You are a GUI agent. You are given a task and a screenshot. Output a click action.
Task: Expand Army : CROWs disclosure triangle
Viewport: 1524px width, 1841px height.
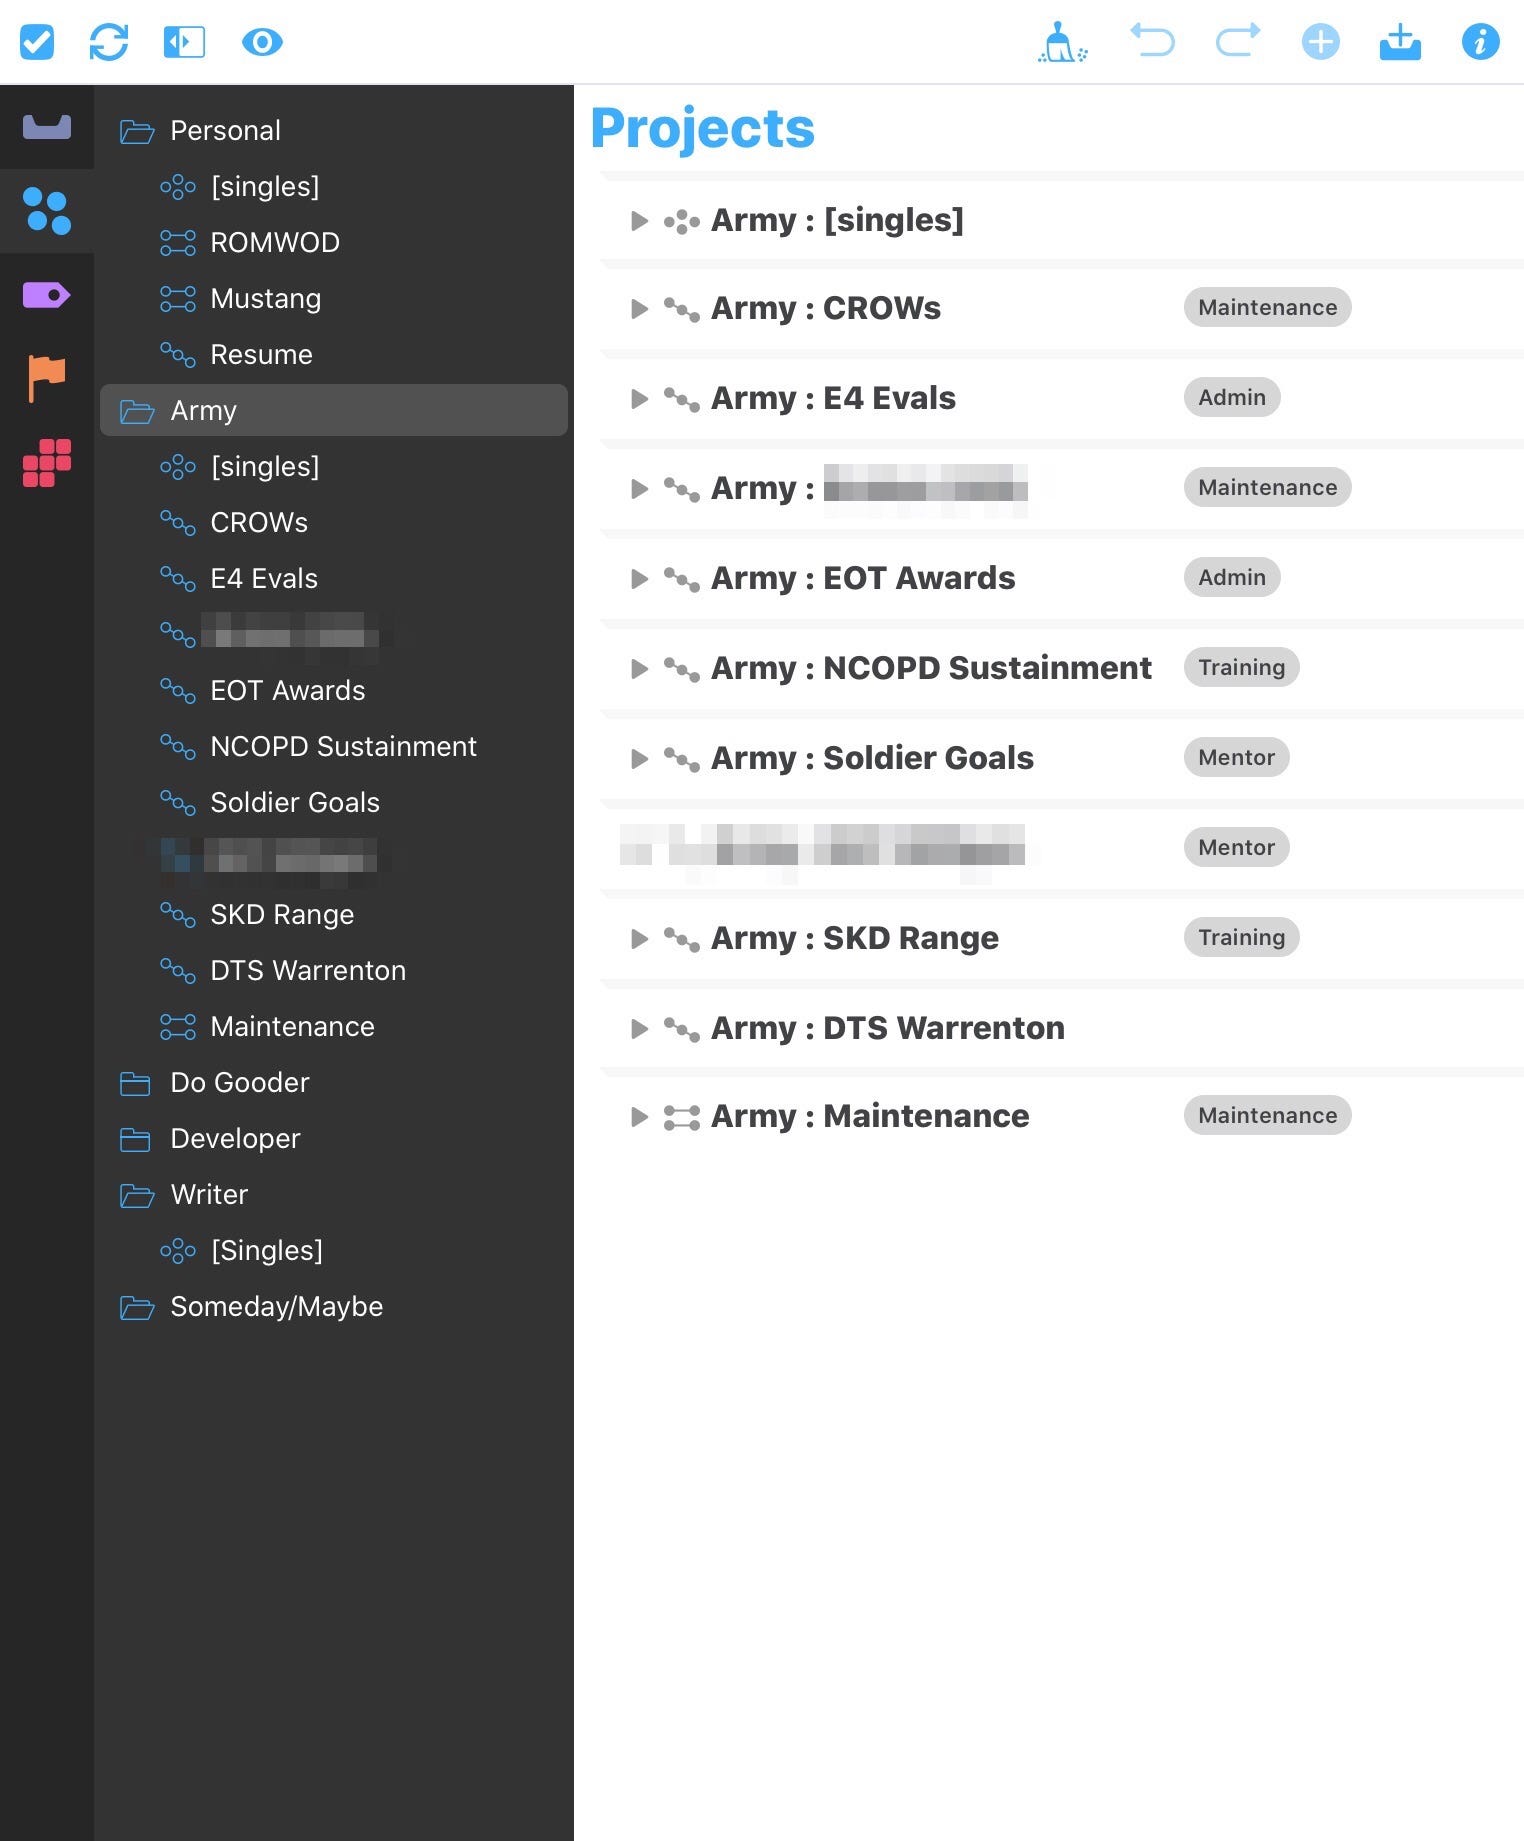click(x=639, y=309)
